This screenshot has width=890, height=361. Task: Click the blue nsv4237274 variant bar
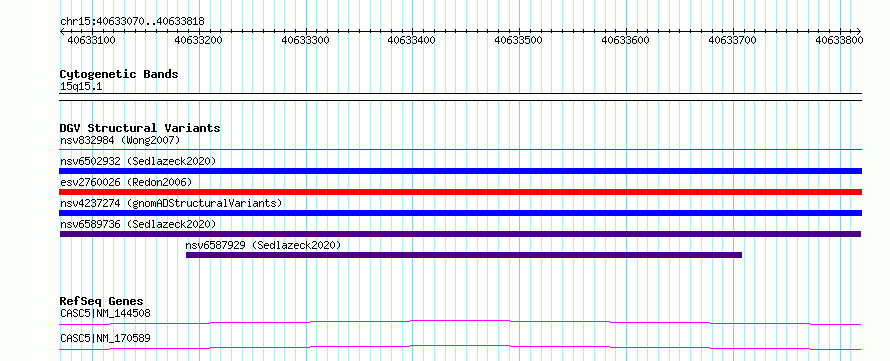[460, 213]
